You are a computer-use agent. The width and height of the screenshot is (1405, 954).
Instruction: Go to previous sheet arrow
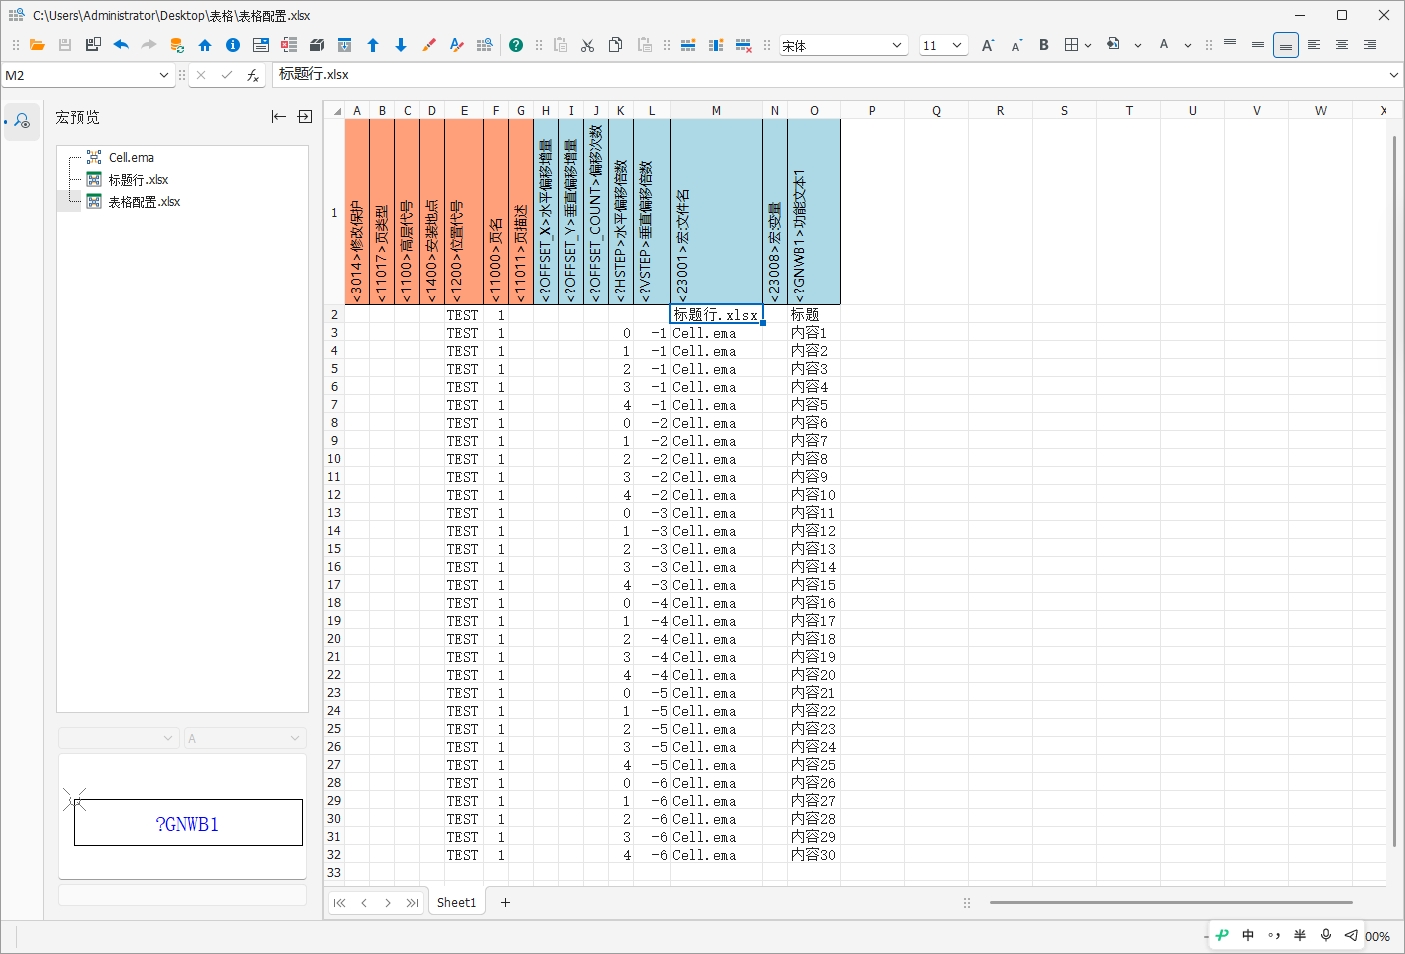click(364, 903)
